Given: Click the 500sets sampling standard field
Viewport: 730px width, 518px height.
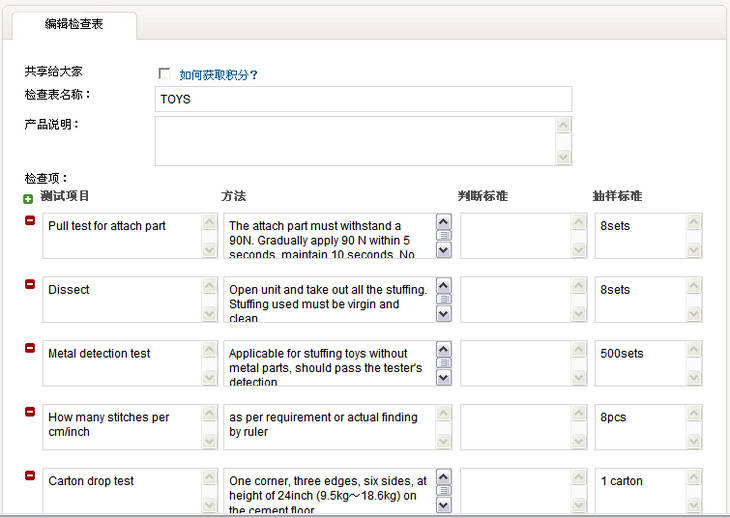Looking at the screenshot, I should click(x=640, y=363).
